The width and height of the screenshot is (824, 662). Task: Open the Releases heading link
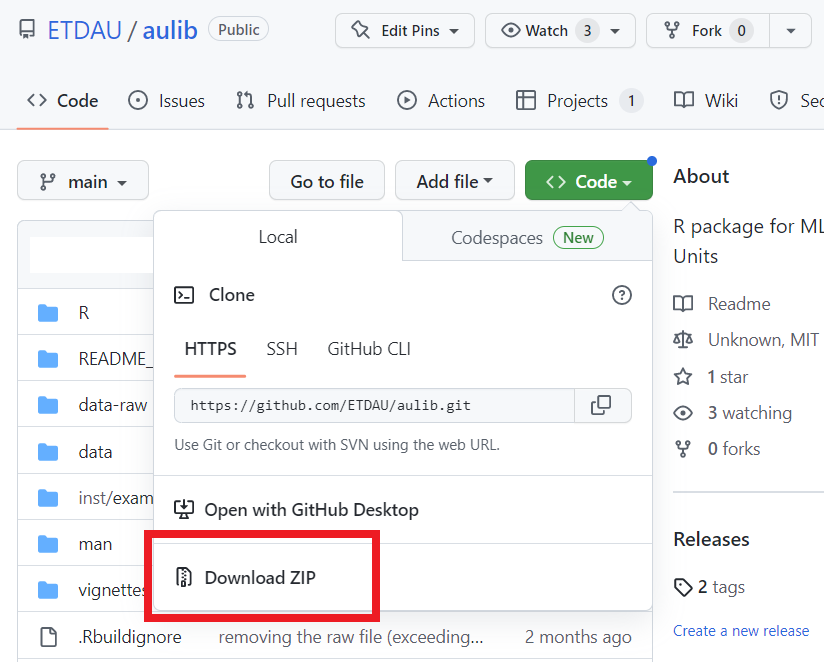tap(712, 539)
